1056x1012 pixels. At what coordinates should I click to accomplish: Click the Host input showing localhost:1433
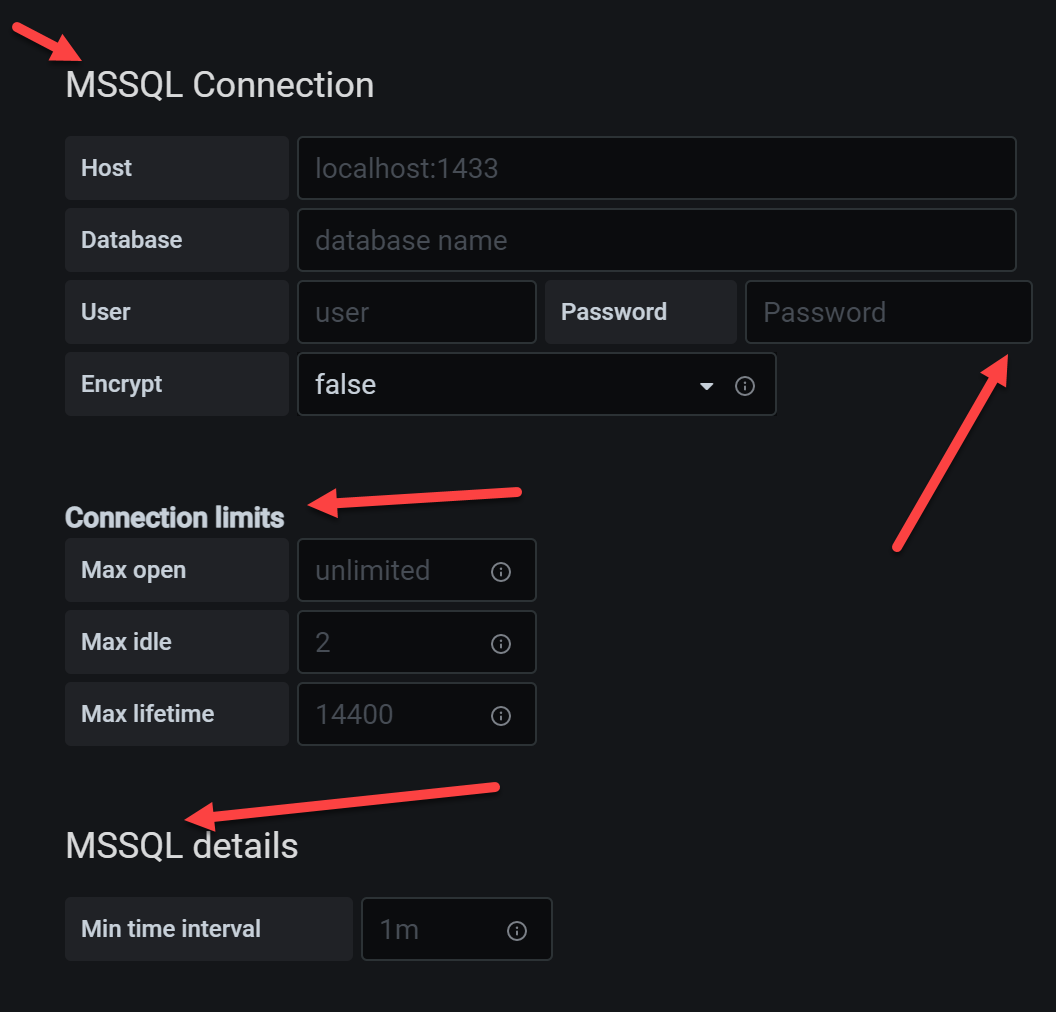[x=656, y=168]
